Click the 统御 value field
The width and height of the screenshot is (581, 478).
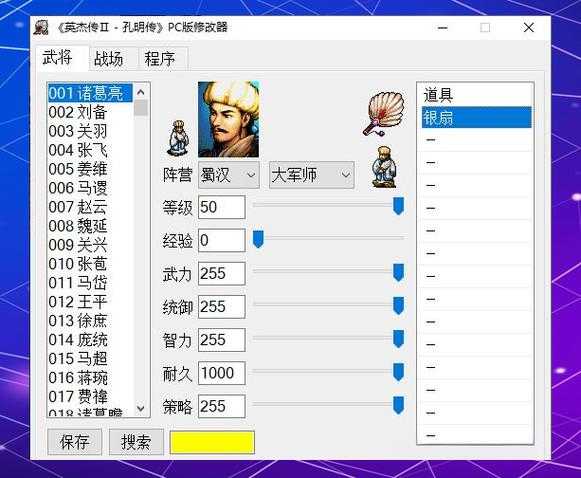pos(222,306)
